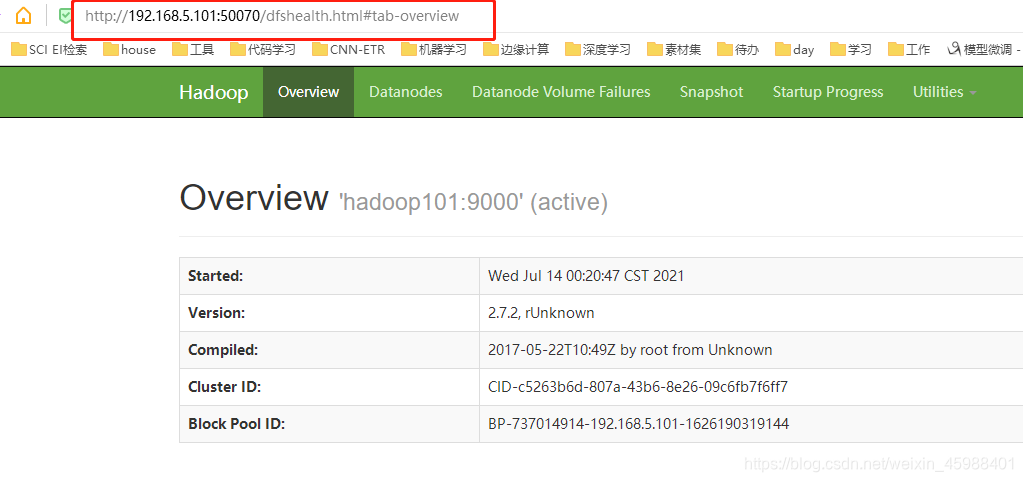The height and width of the screenshot is (482, 1023).
Task: Open the CNN-ETR bookmark folder
Action: [348, 50]
